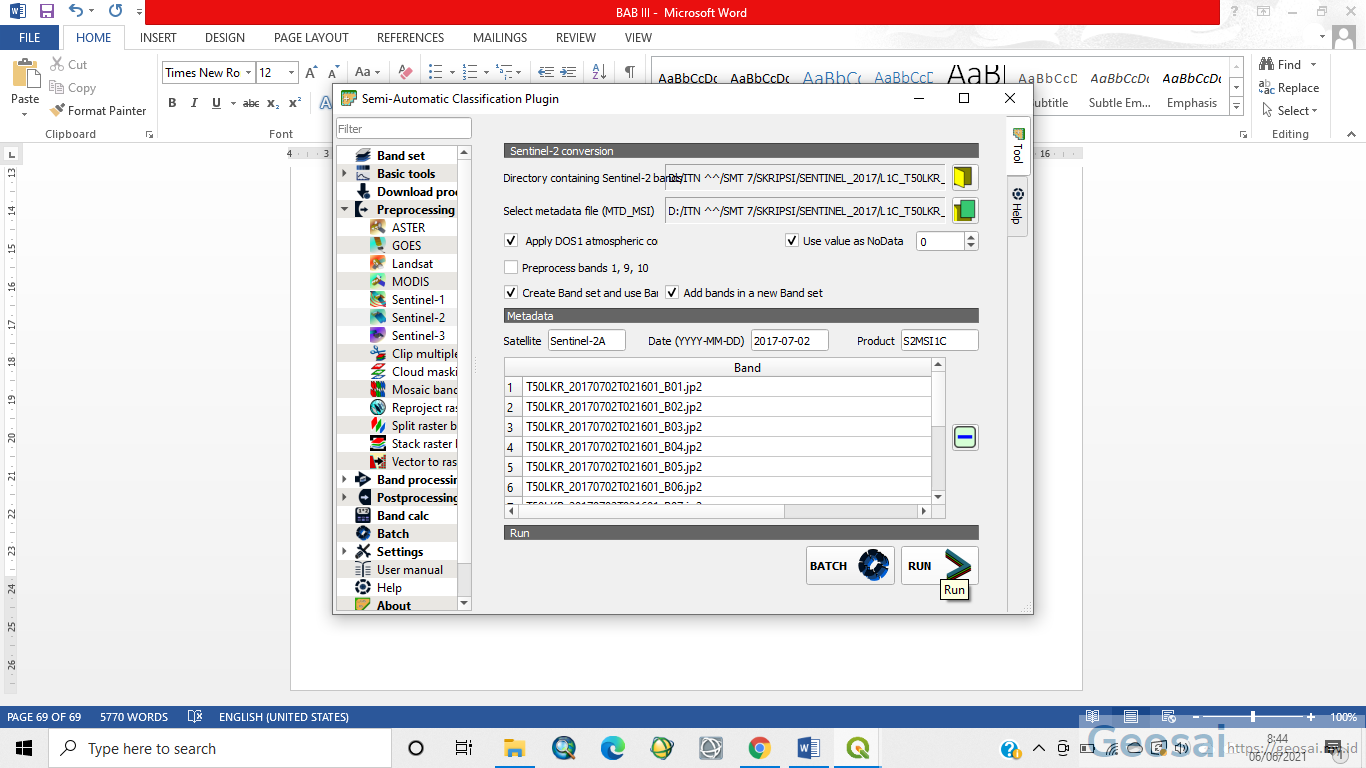Viewport: 1366px width, 768px height.
Task: Expand Settings tree arrow
Action: point(344,552)
